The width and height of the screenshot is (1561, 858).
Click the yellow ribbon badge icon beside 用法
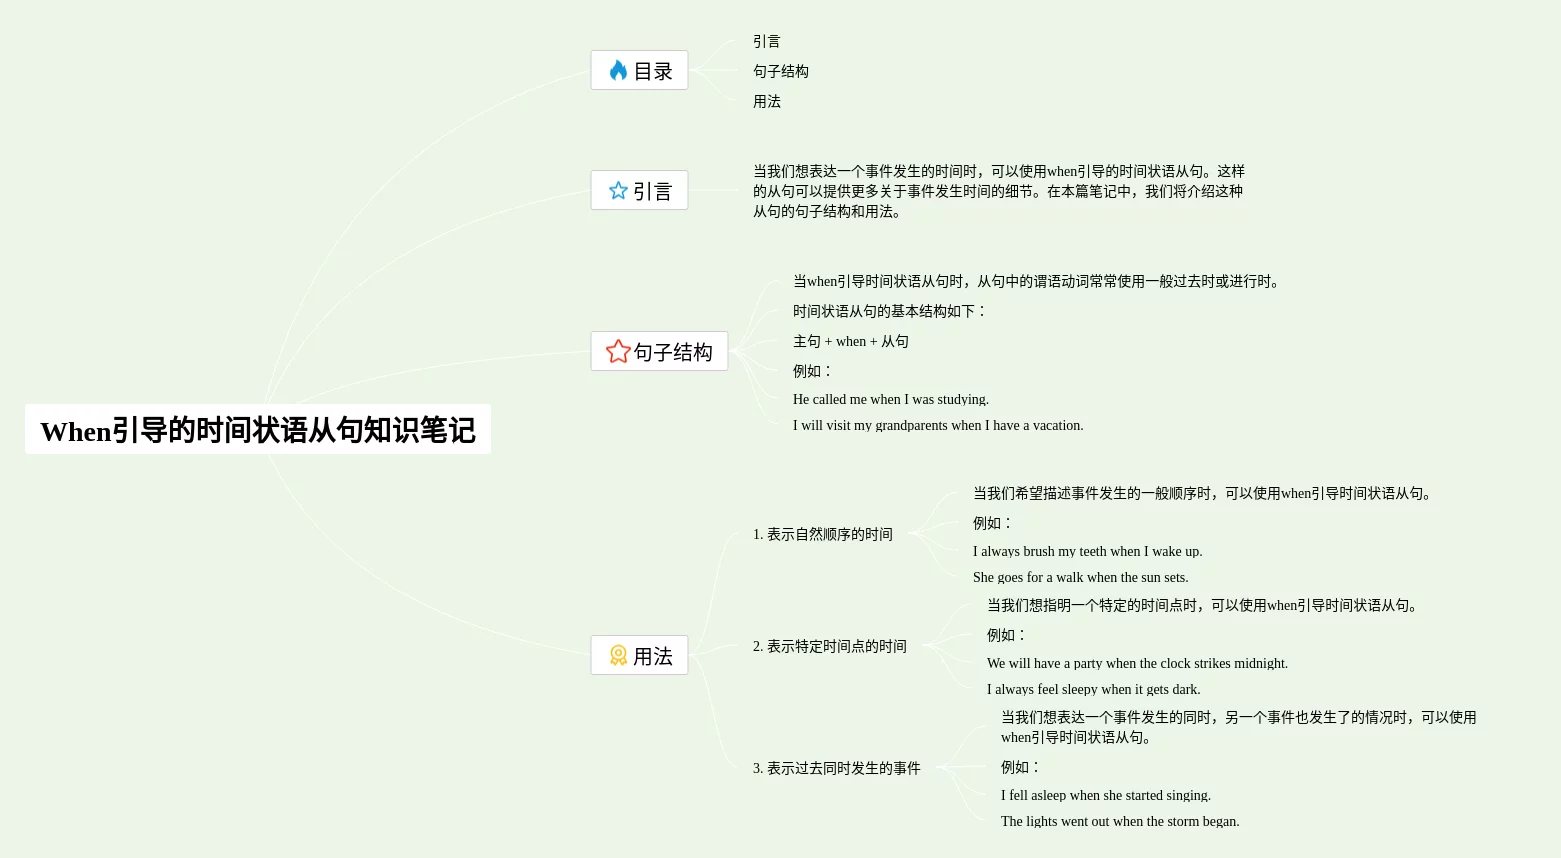pos(618,655)
